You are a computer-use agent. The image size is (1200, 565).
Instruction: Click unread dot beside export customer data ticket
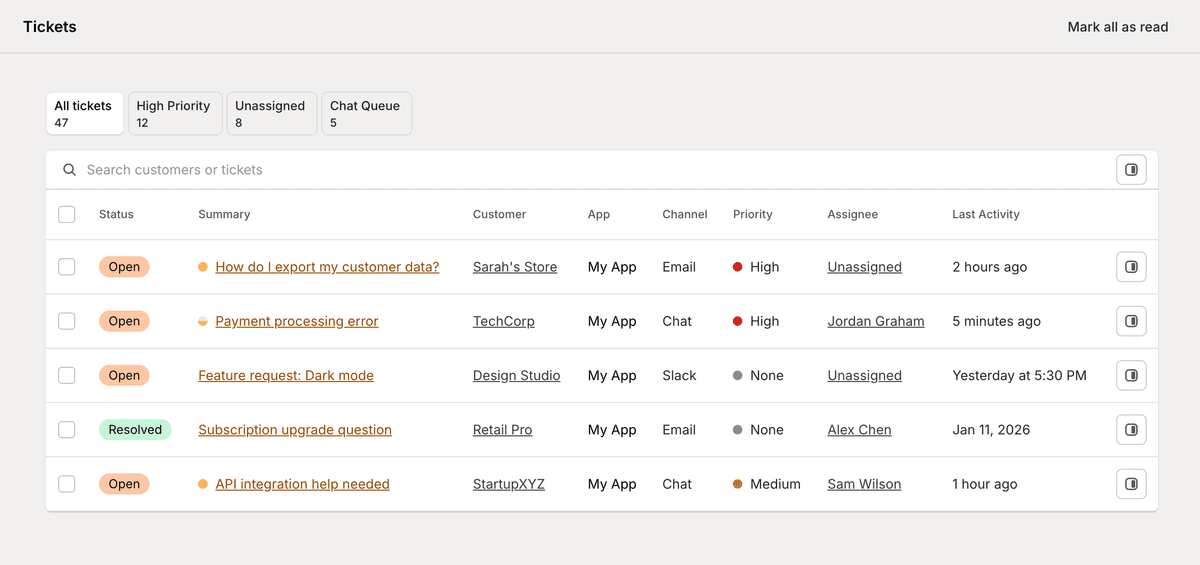pos(203,267)
